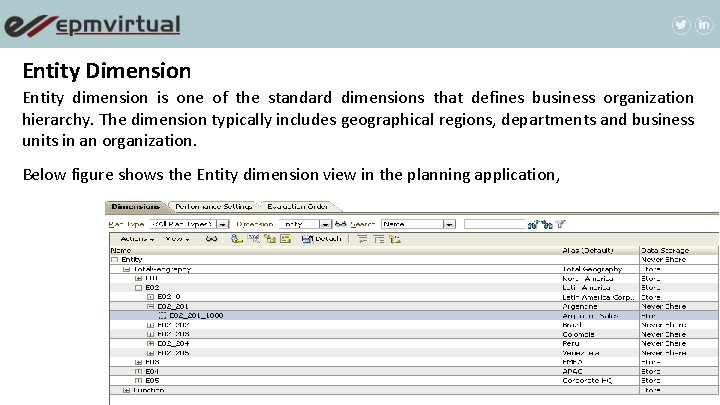Click the search-up binoculars icon
This screenshot has width=720, height=405.
point(533,225)
